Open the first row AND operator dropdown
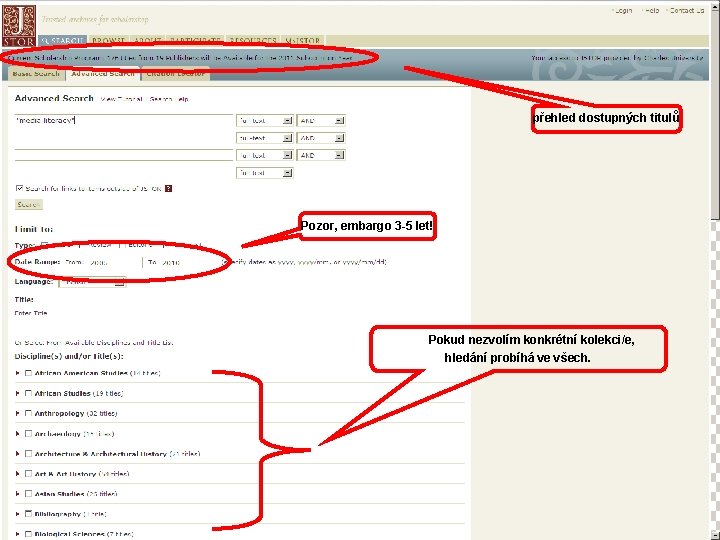Image resolution: width=720 pixels, height=540 pixels. [321, 120]
